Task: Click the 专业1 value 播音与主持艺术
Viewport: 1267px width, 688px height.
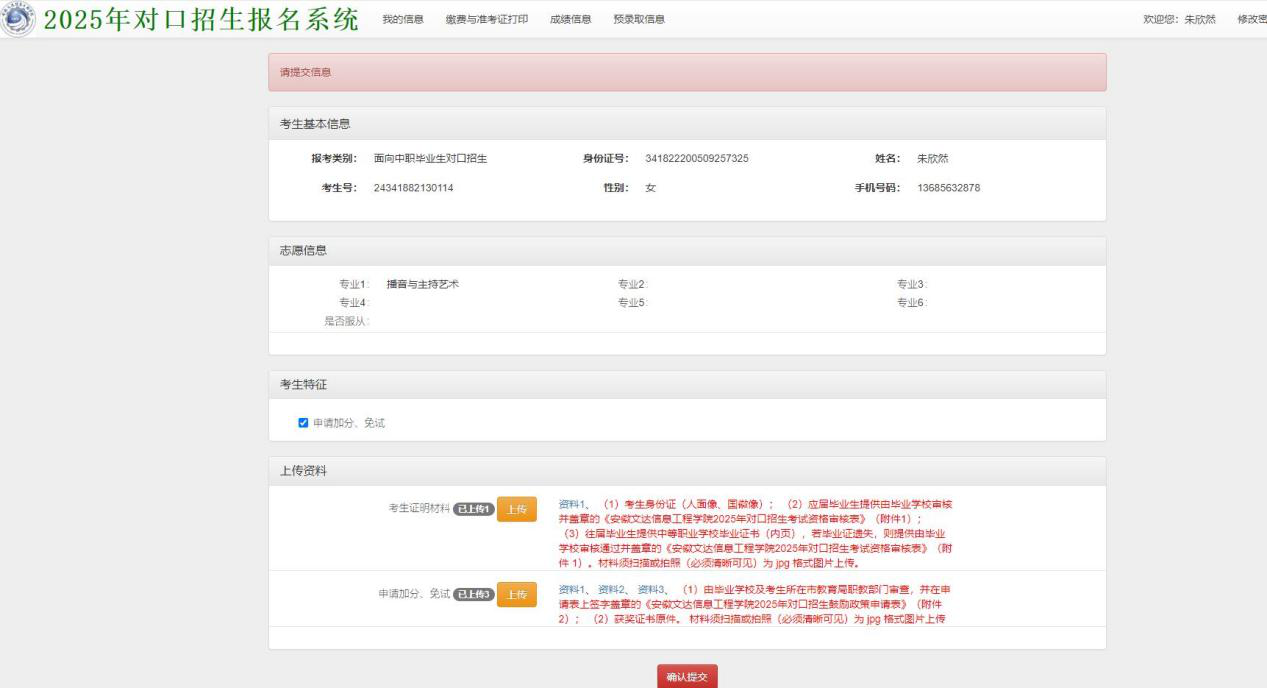Action: [x=423, y=285]
